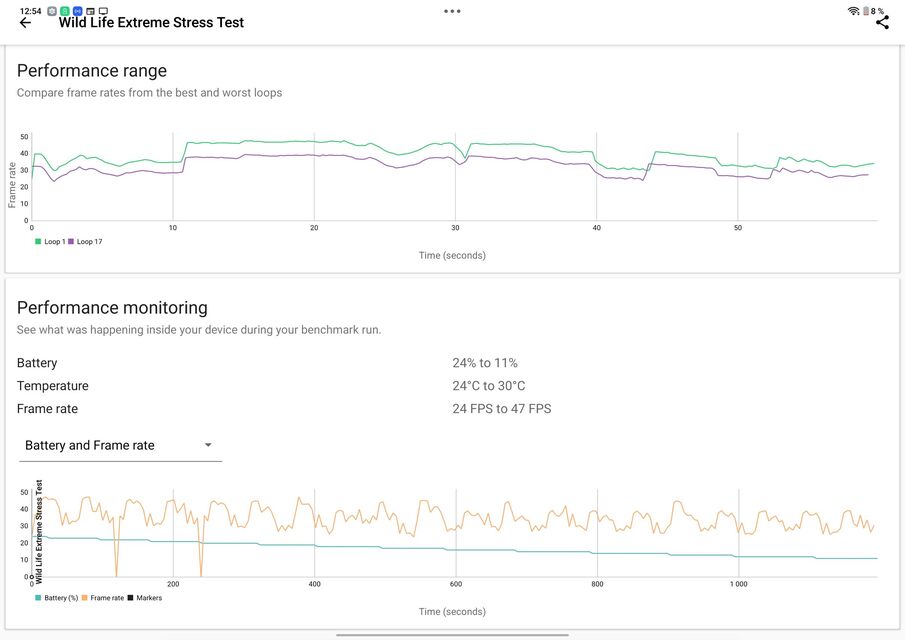Tap the green notification icon in status bar
This screenshot has width=905, height=640.
click(65, 11)
